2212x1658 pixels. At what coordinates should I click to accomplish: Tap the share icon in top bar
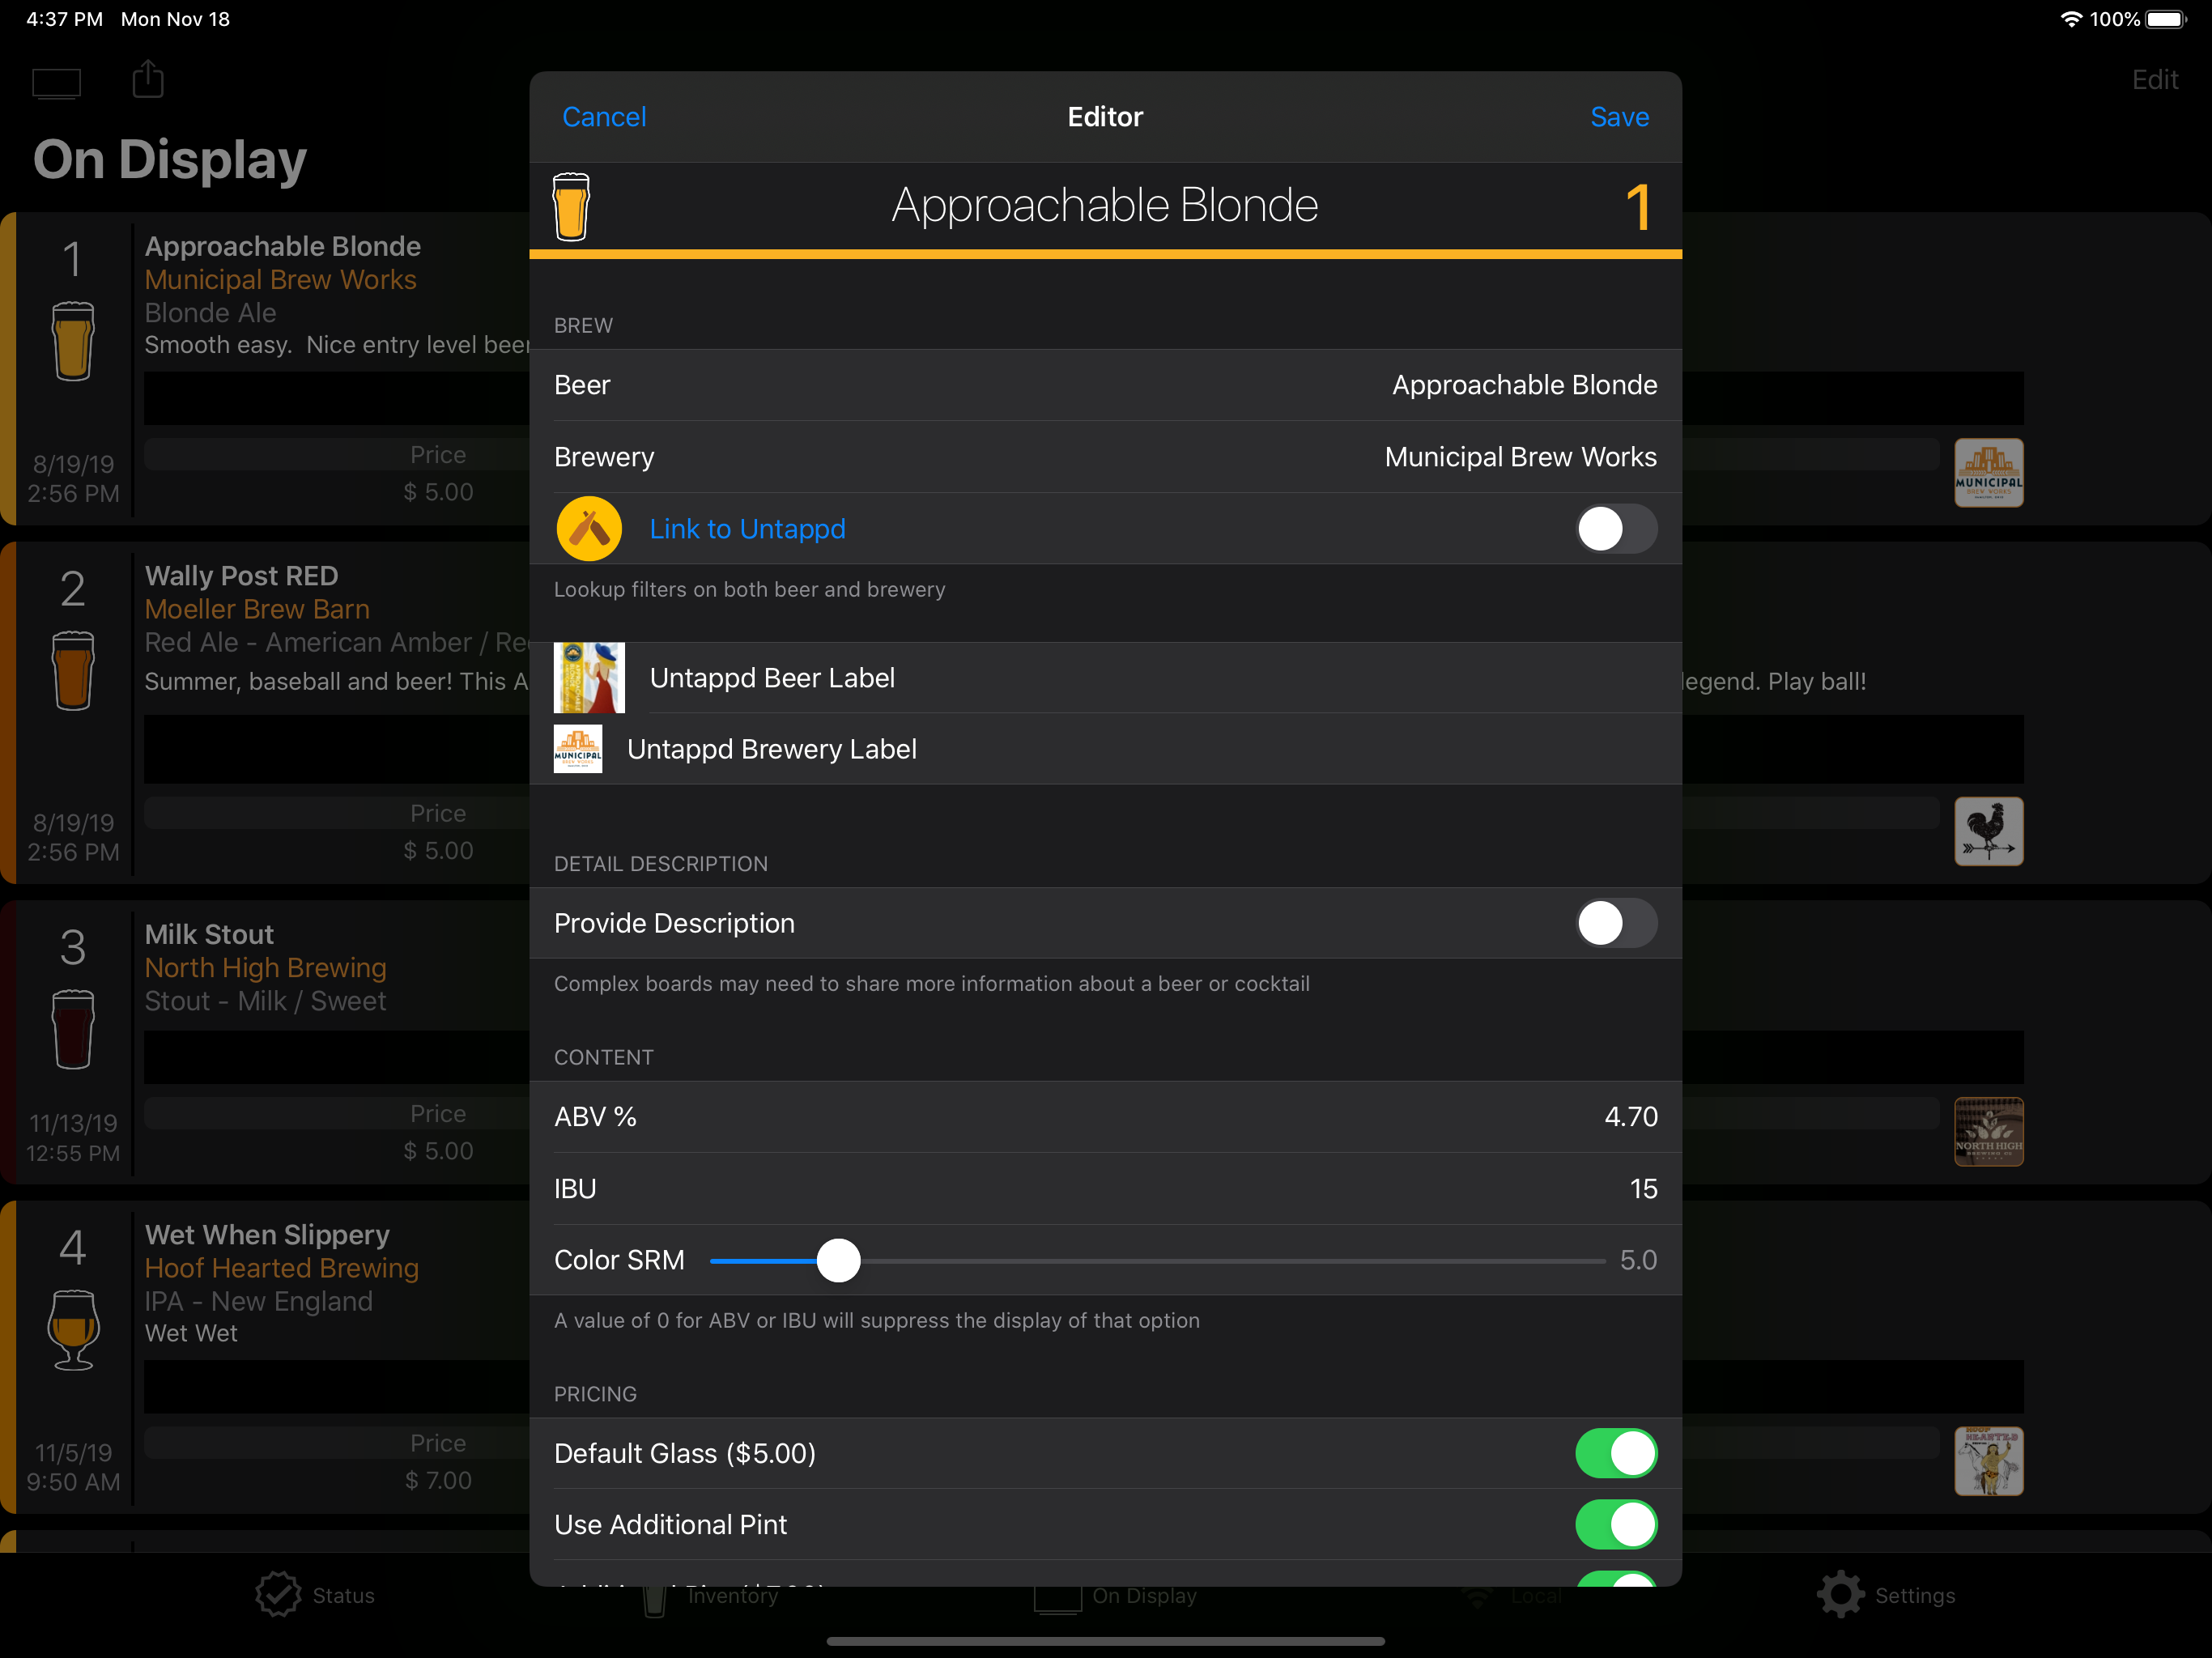[148, 79]
